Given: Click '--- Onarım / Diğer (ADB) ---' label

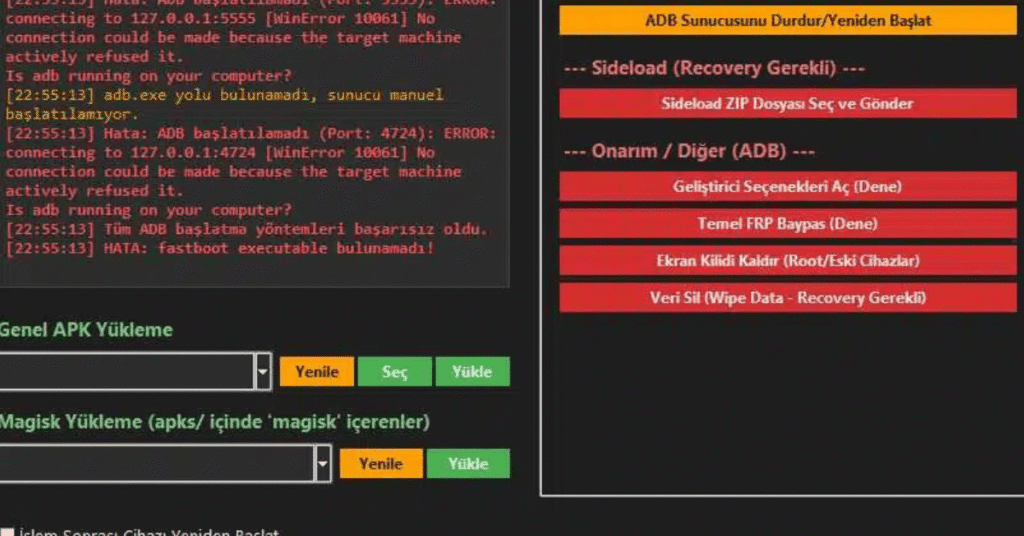Looking at the screenshot, I should [x=689, y=151].
